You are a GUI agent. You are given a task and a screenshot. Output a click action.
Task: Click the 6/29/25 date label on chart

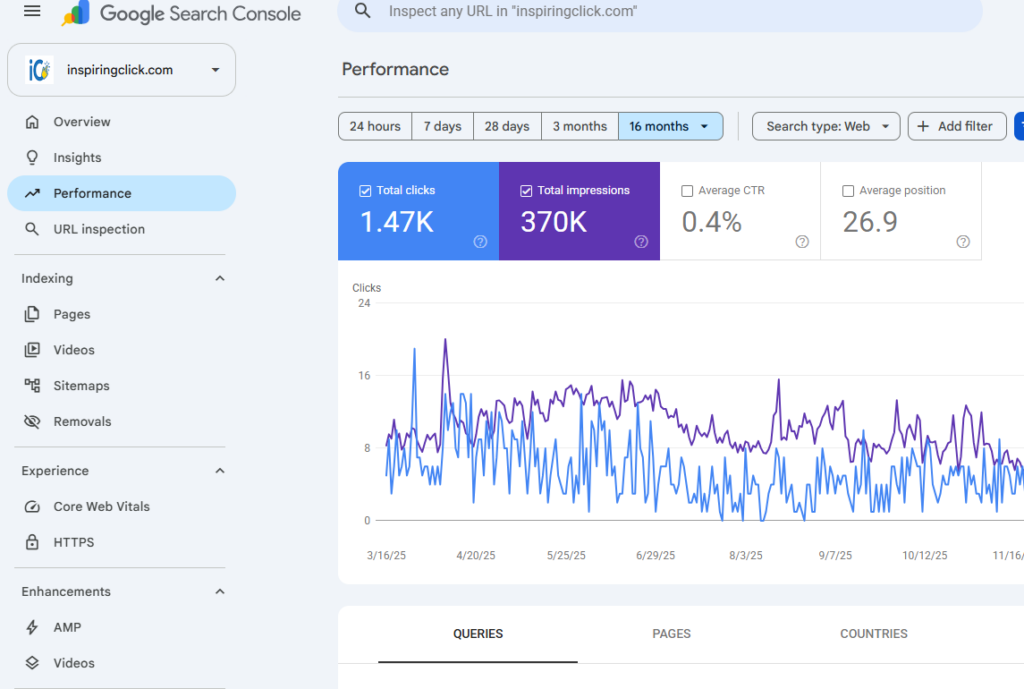(x=656, y=556)
